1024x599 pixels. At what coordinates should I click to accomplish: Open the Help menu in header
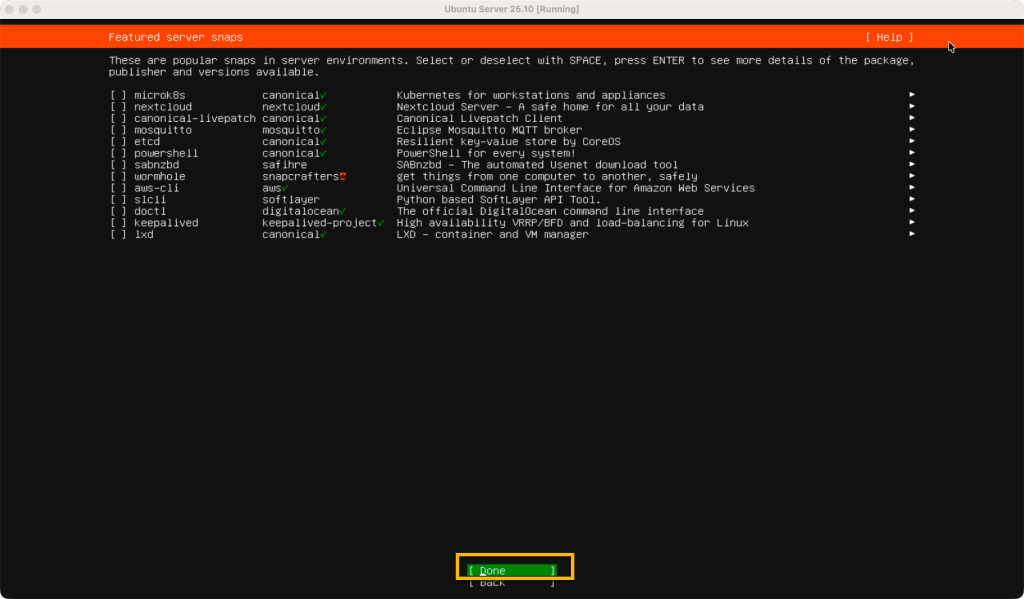(889, 37)
